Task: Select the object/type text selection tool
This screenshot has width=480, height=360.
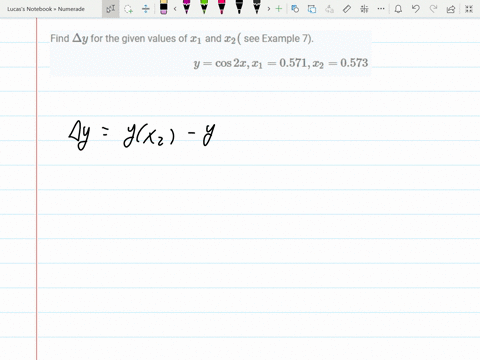Action: (x=111, y=9)
